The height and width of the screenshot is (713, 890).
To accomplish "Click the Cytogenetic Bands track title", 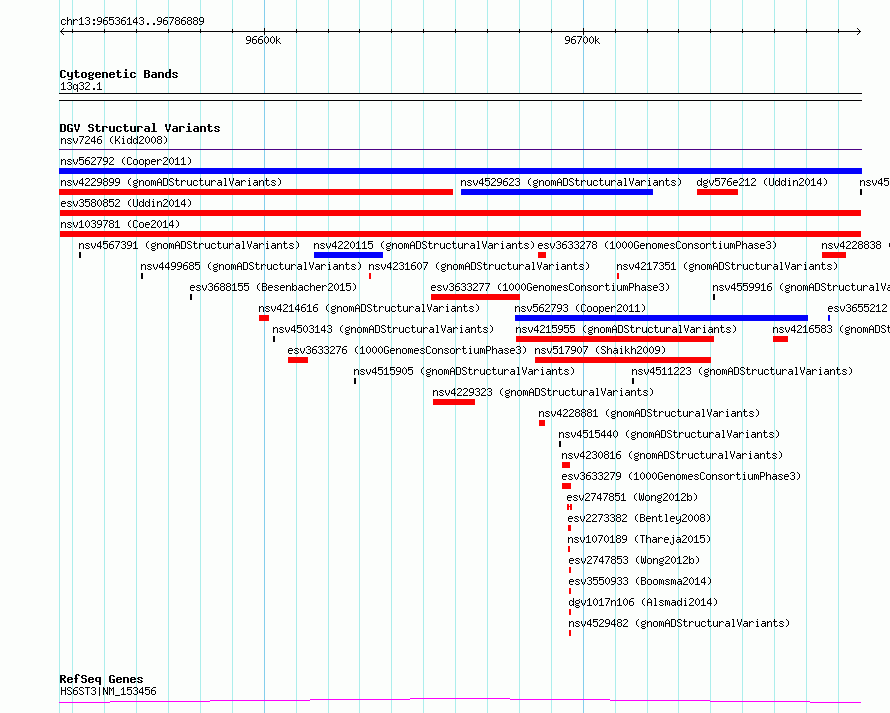I will pyautogui.click(x=119, y=74).
